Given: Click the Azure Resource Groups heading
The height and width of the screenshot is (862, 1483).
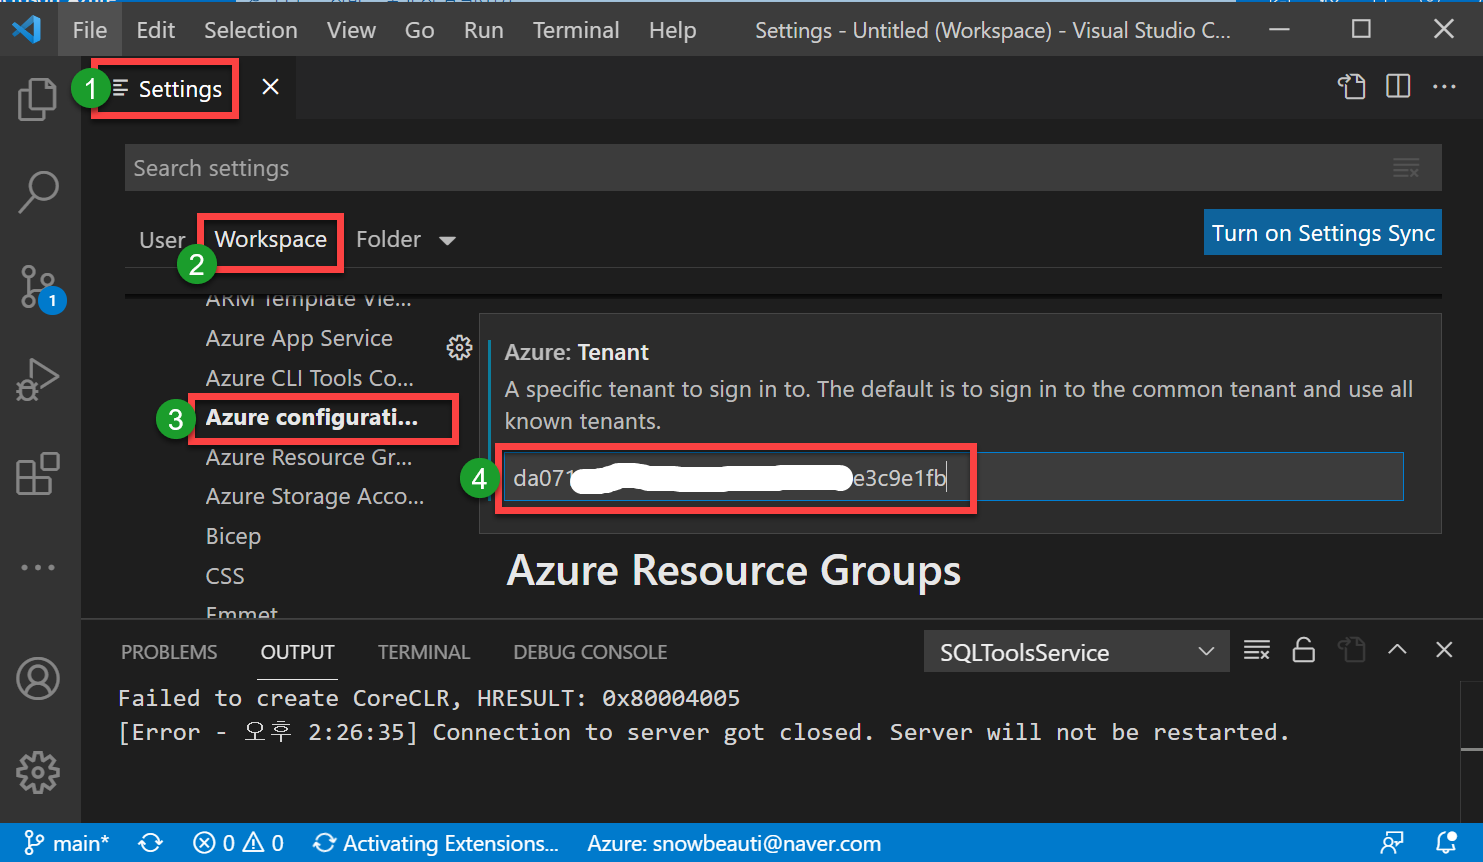Looking at the screenshot, I should click(734, 571).
